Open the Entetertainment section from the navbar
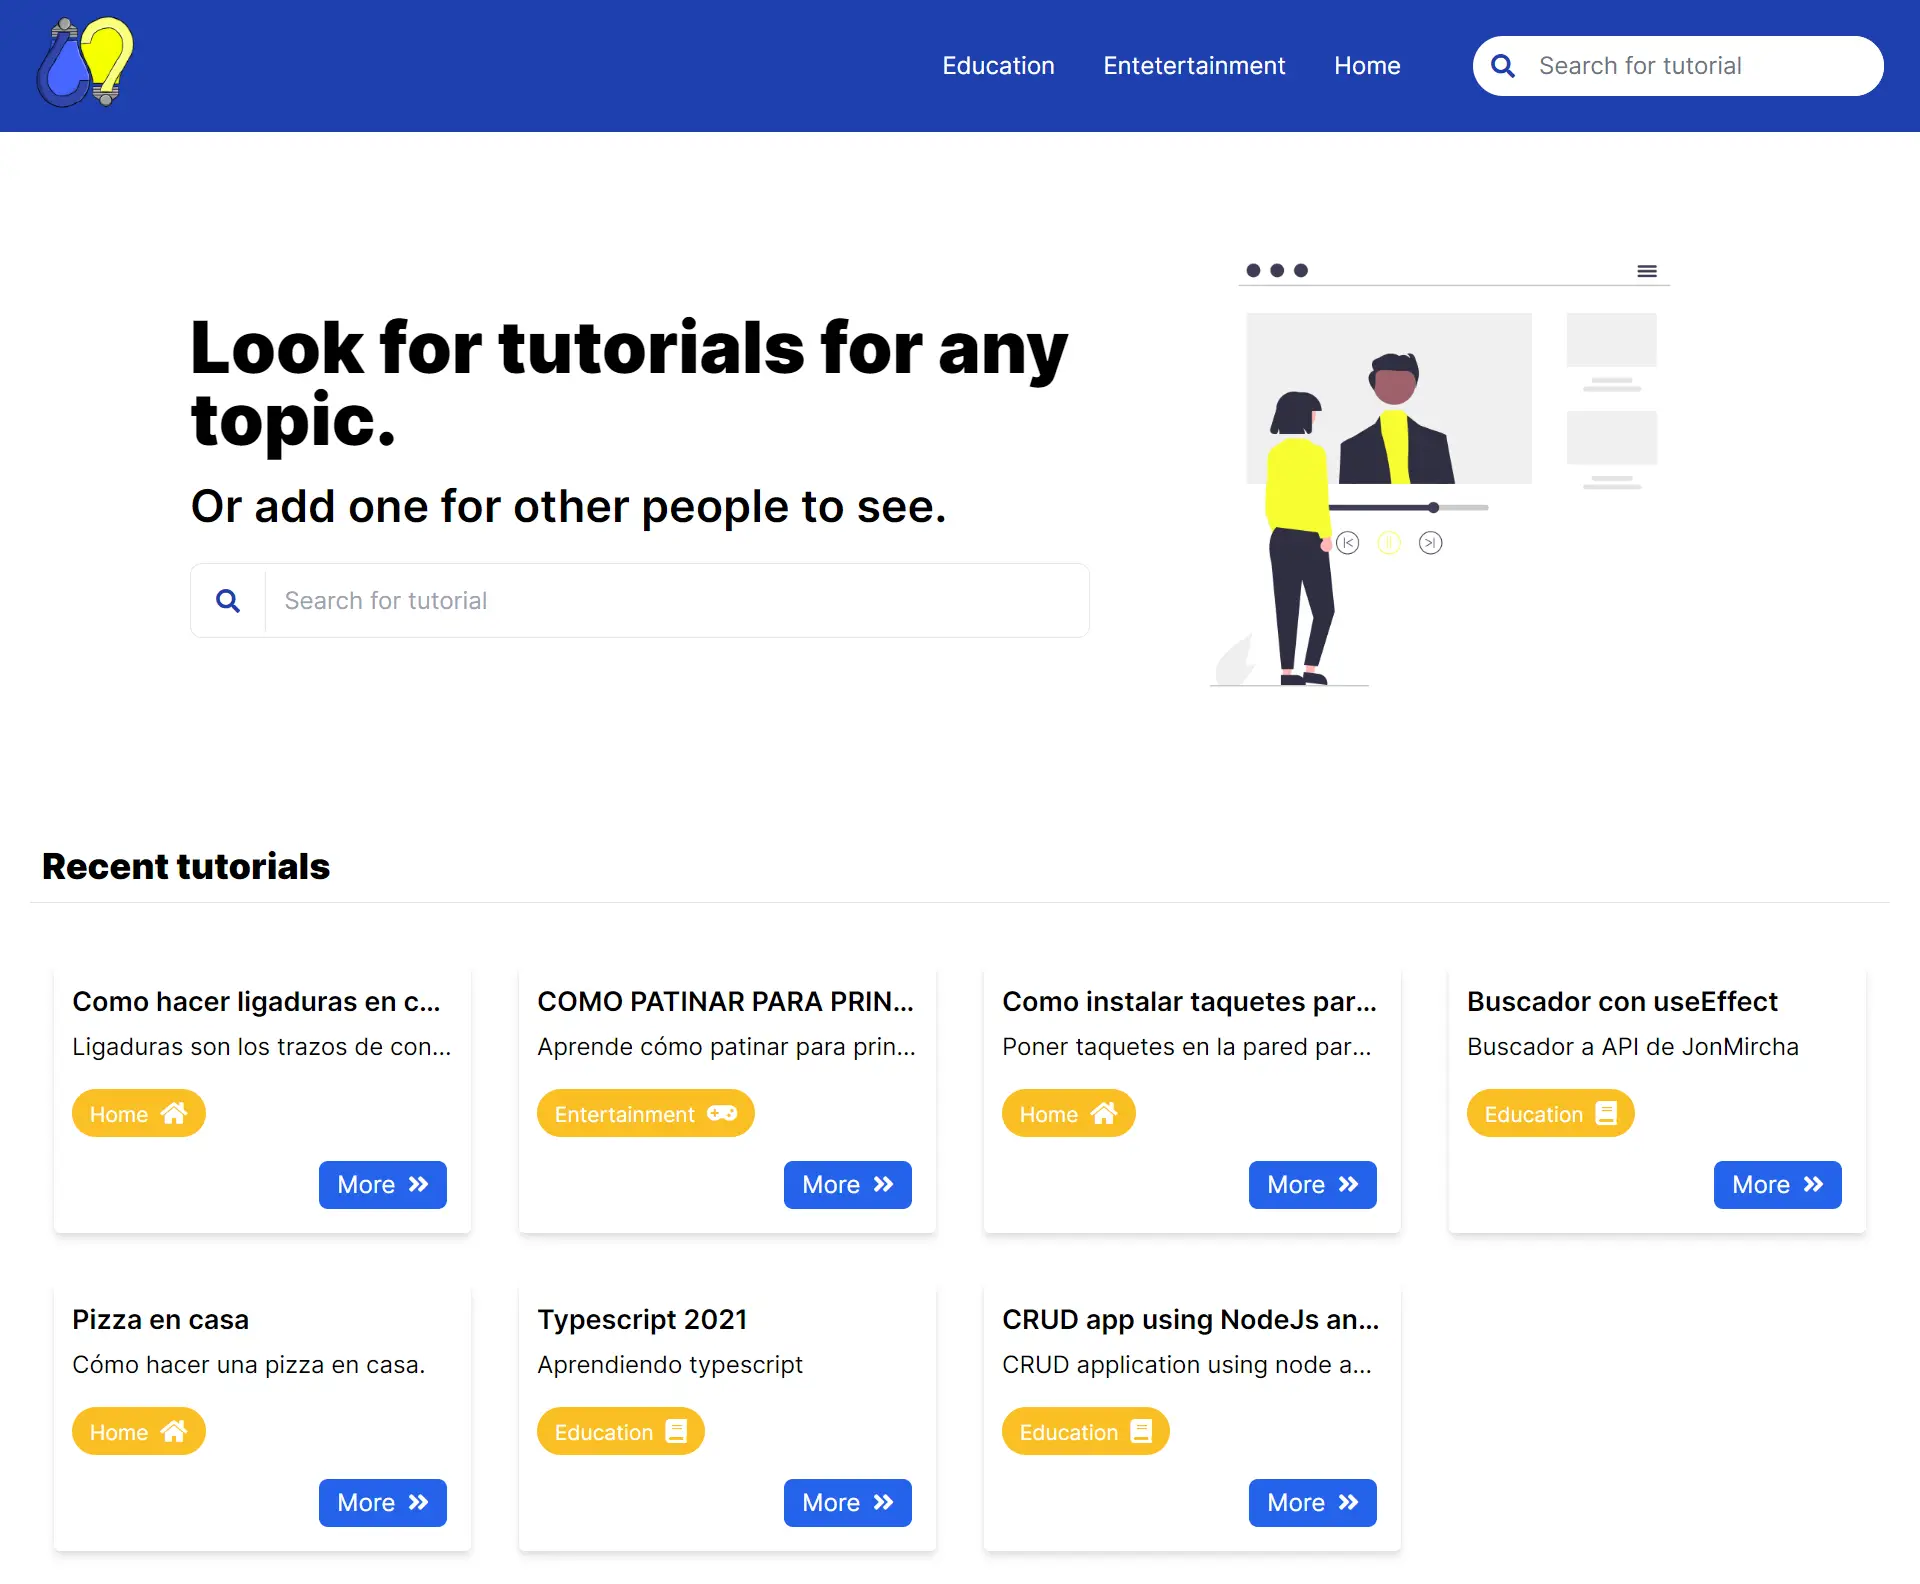Image resolution: width=1920 pixels, height=1584 pixels. click(1194, 65)
